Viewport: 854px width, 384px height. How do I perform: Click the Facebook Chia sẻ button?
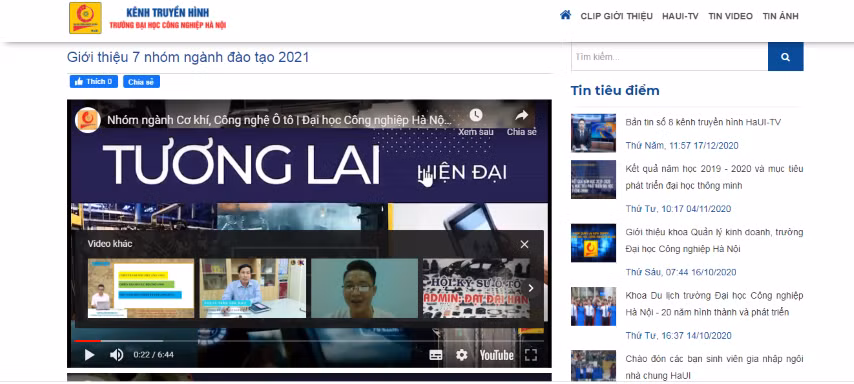[x=141, y=82]
